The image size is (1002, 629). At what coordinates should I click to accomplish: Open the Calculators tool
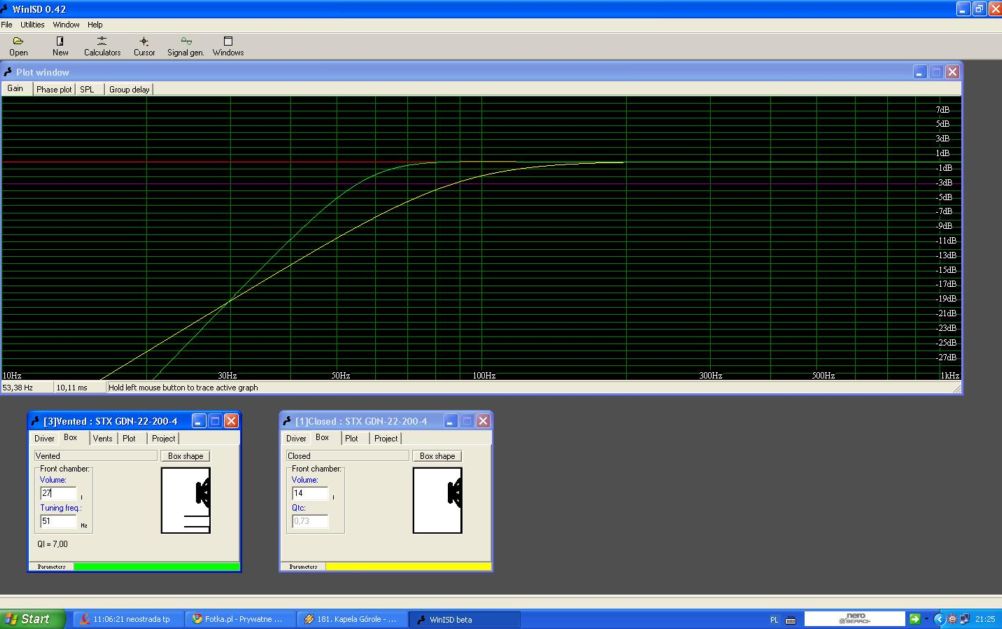[x=102, y=46]
